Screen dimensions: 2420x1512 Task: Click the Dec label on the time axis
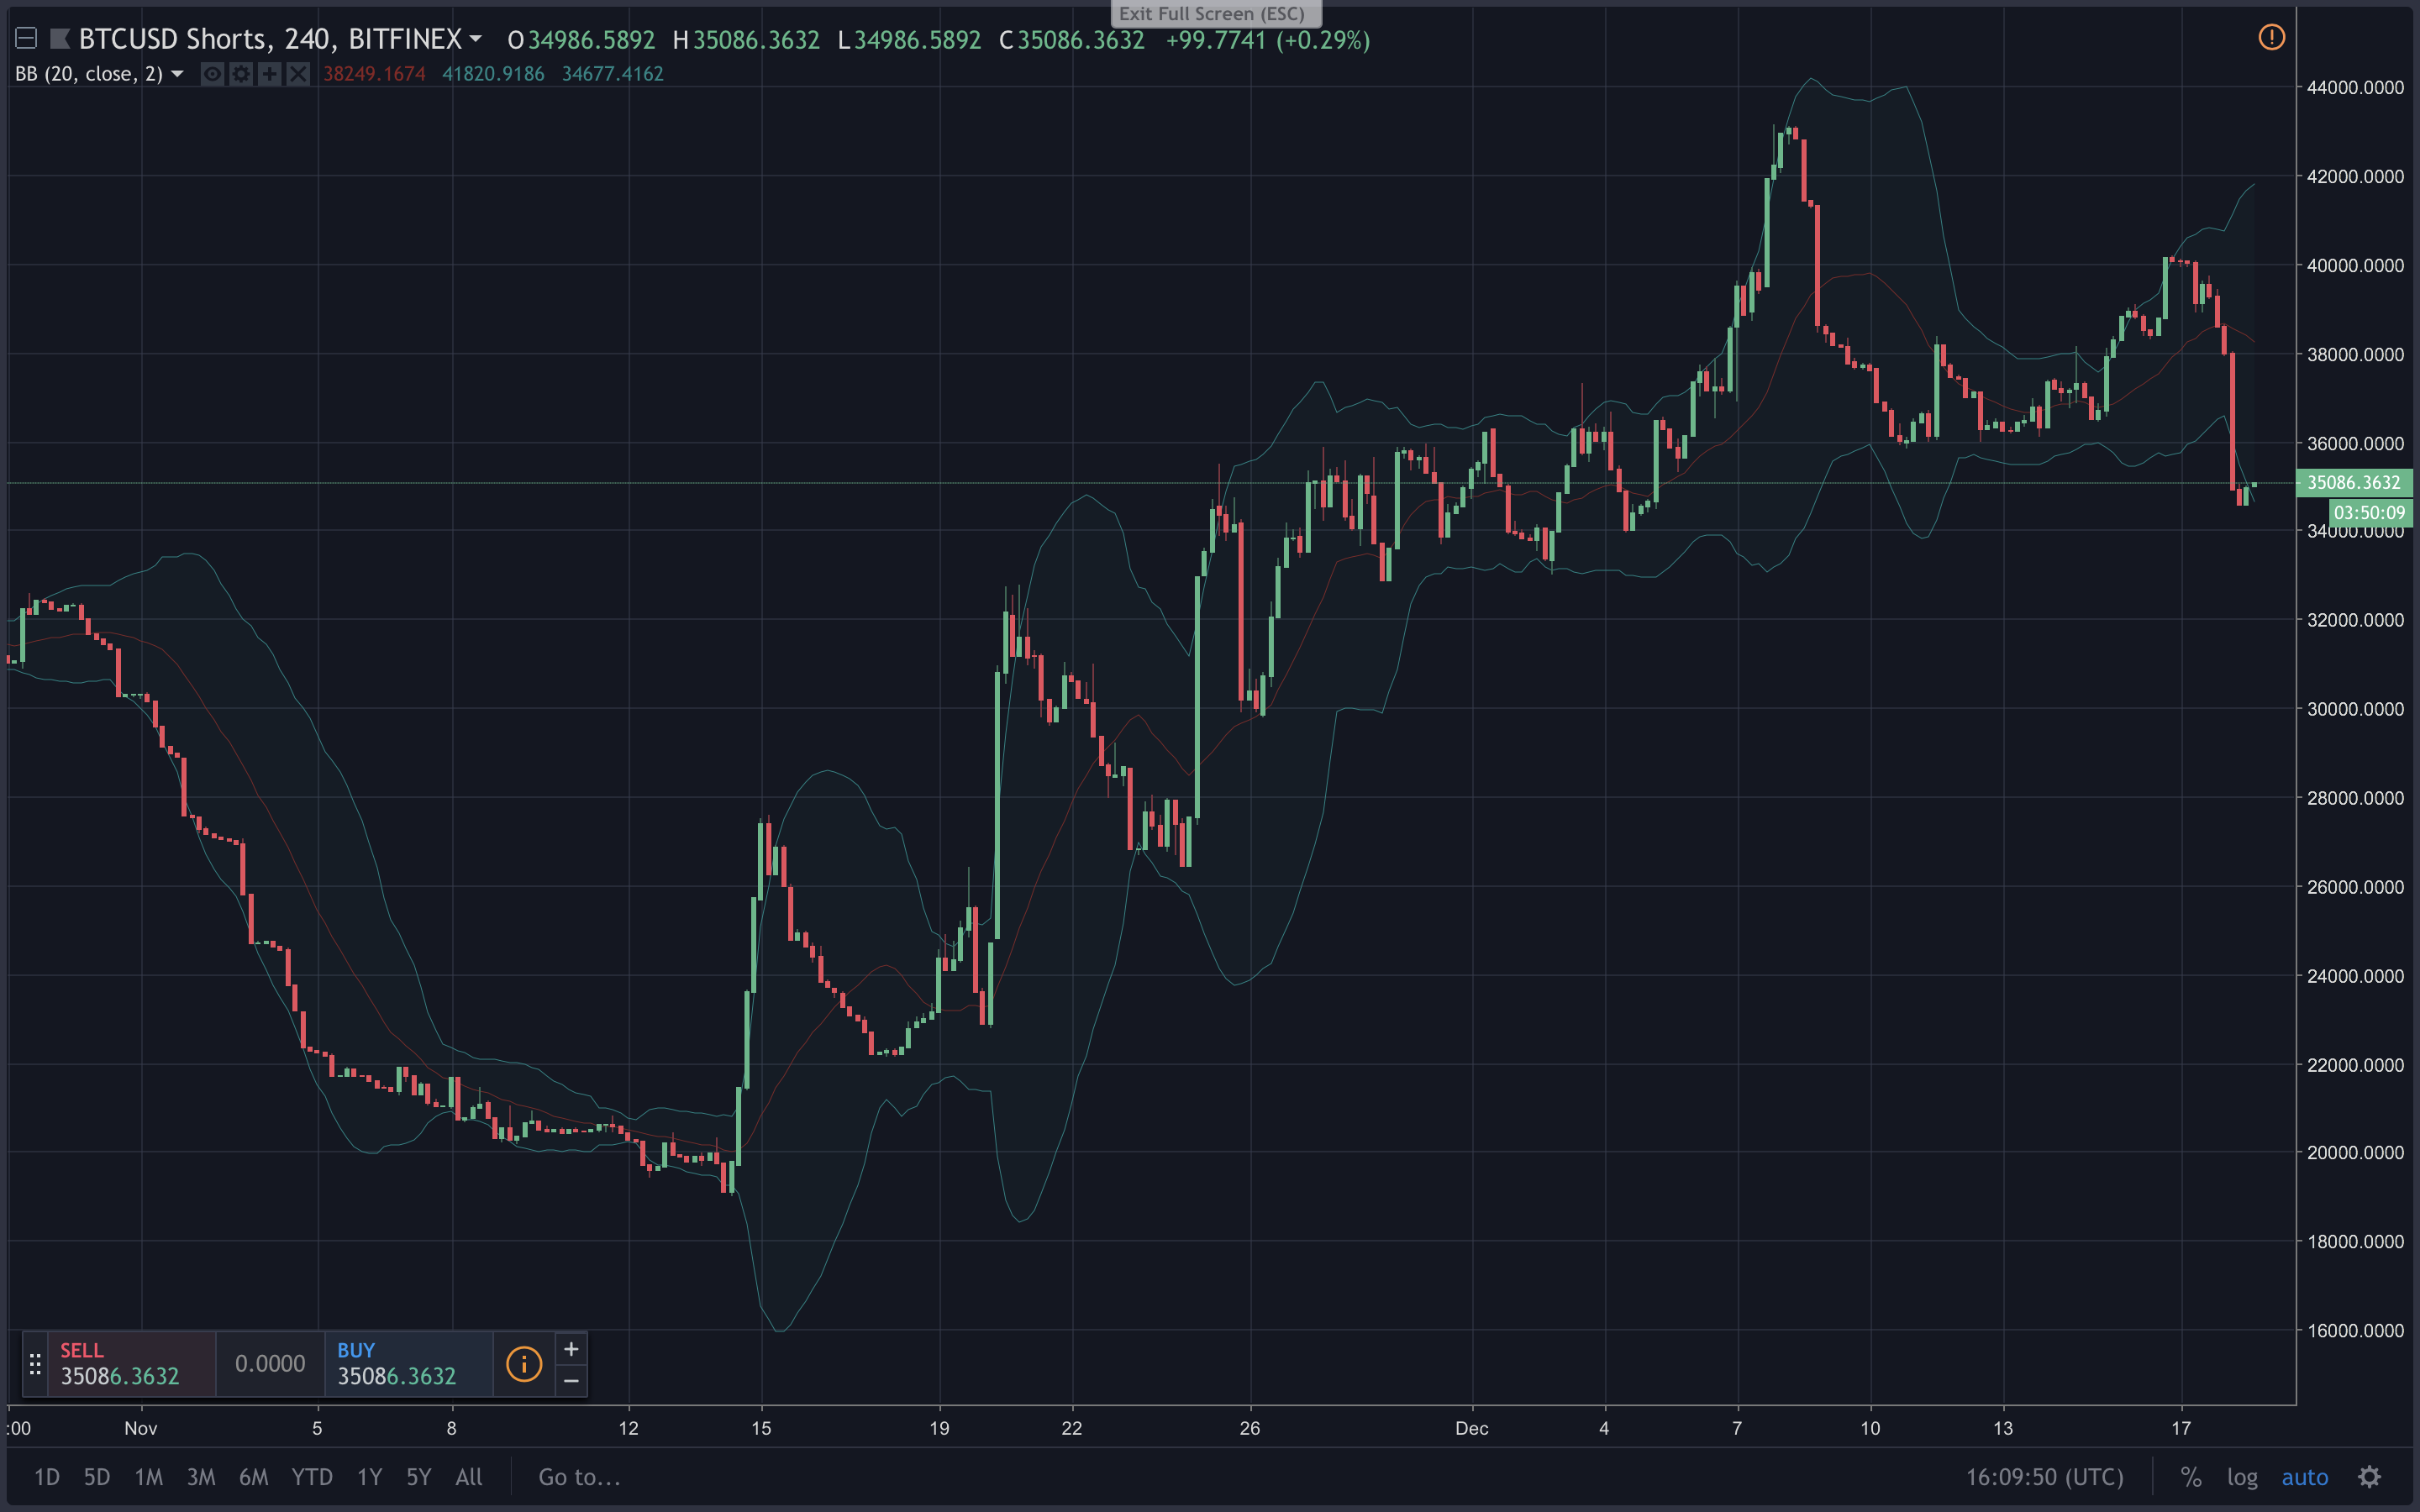[1472, 1428]
